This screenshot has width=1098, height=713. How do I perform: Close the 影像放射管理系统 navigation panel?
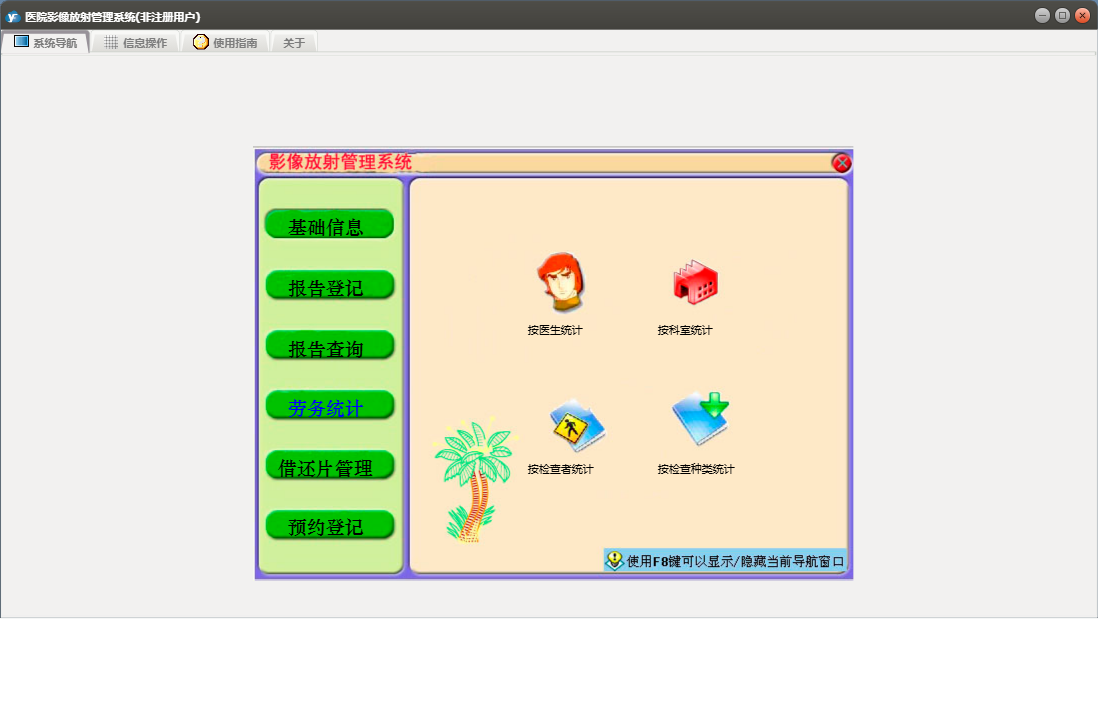842,163
